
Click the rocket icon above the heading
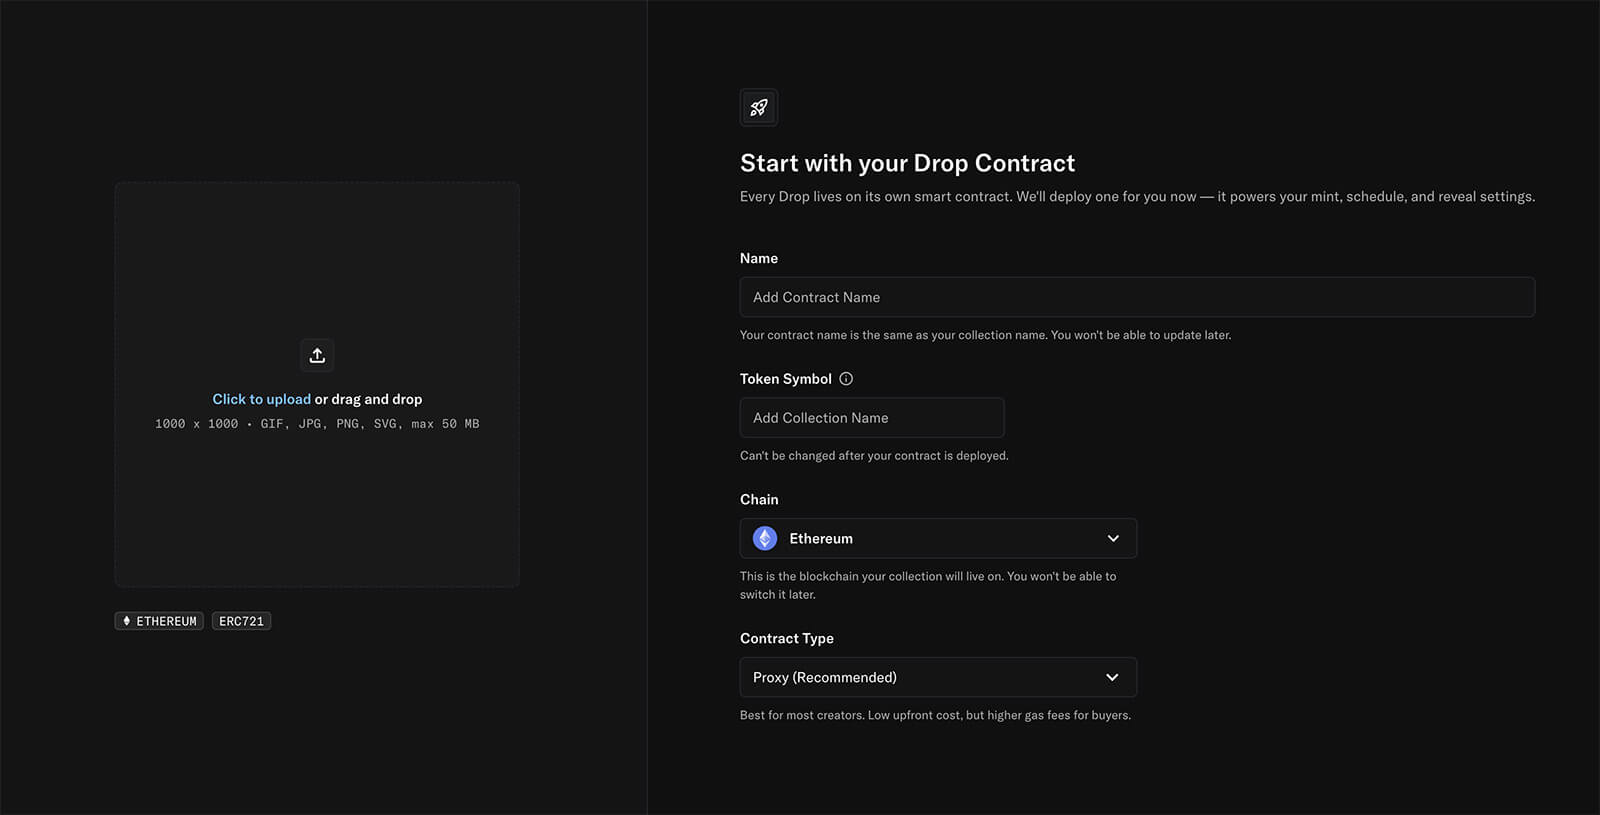click(x=759, y=107)
